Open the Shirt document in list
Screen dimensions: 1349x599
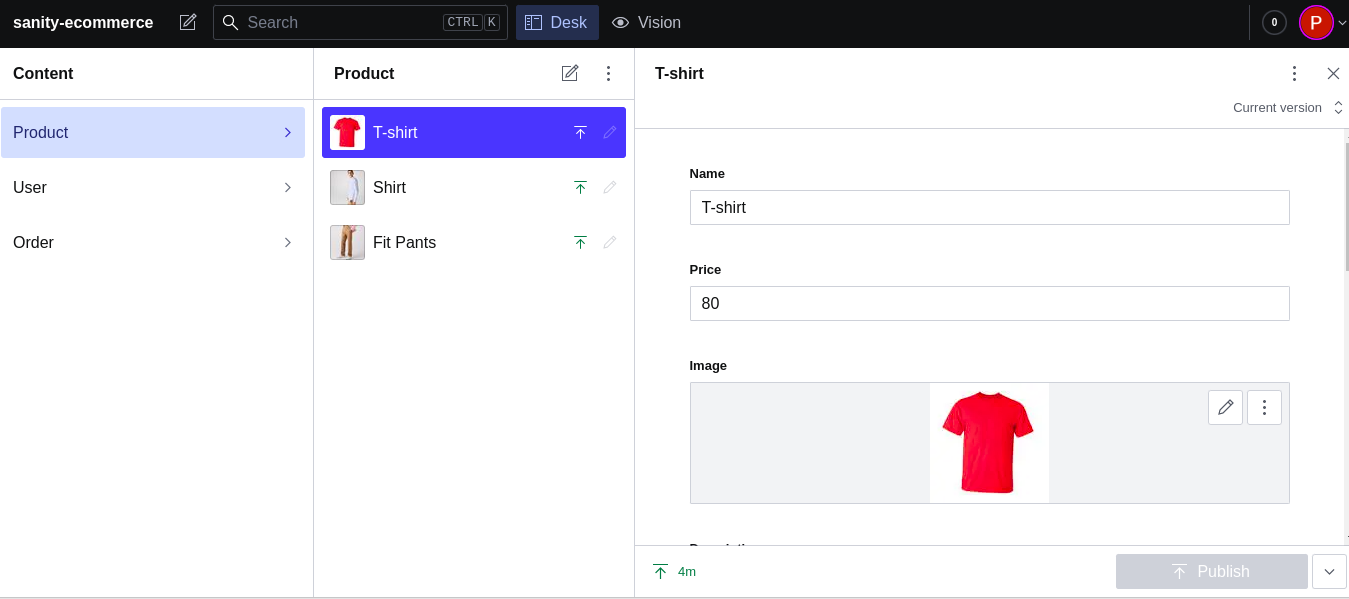coord(474,187)
